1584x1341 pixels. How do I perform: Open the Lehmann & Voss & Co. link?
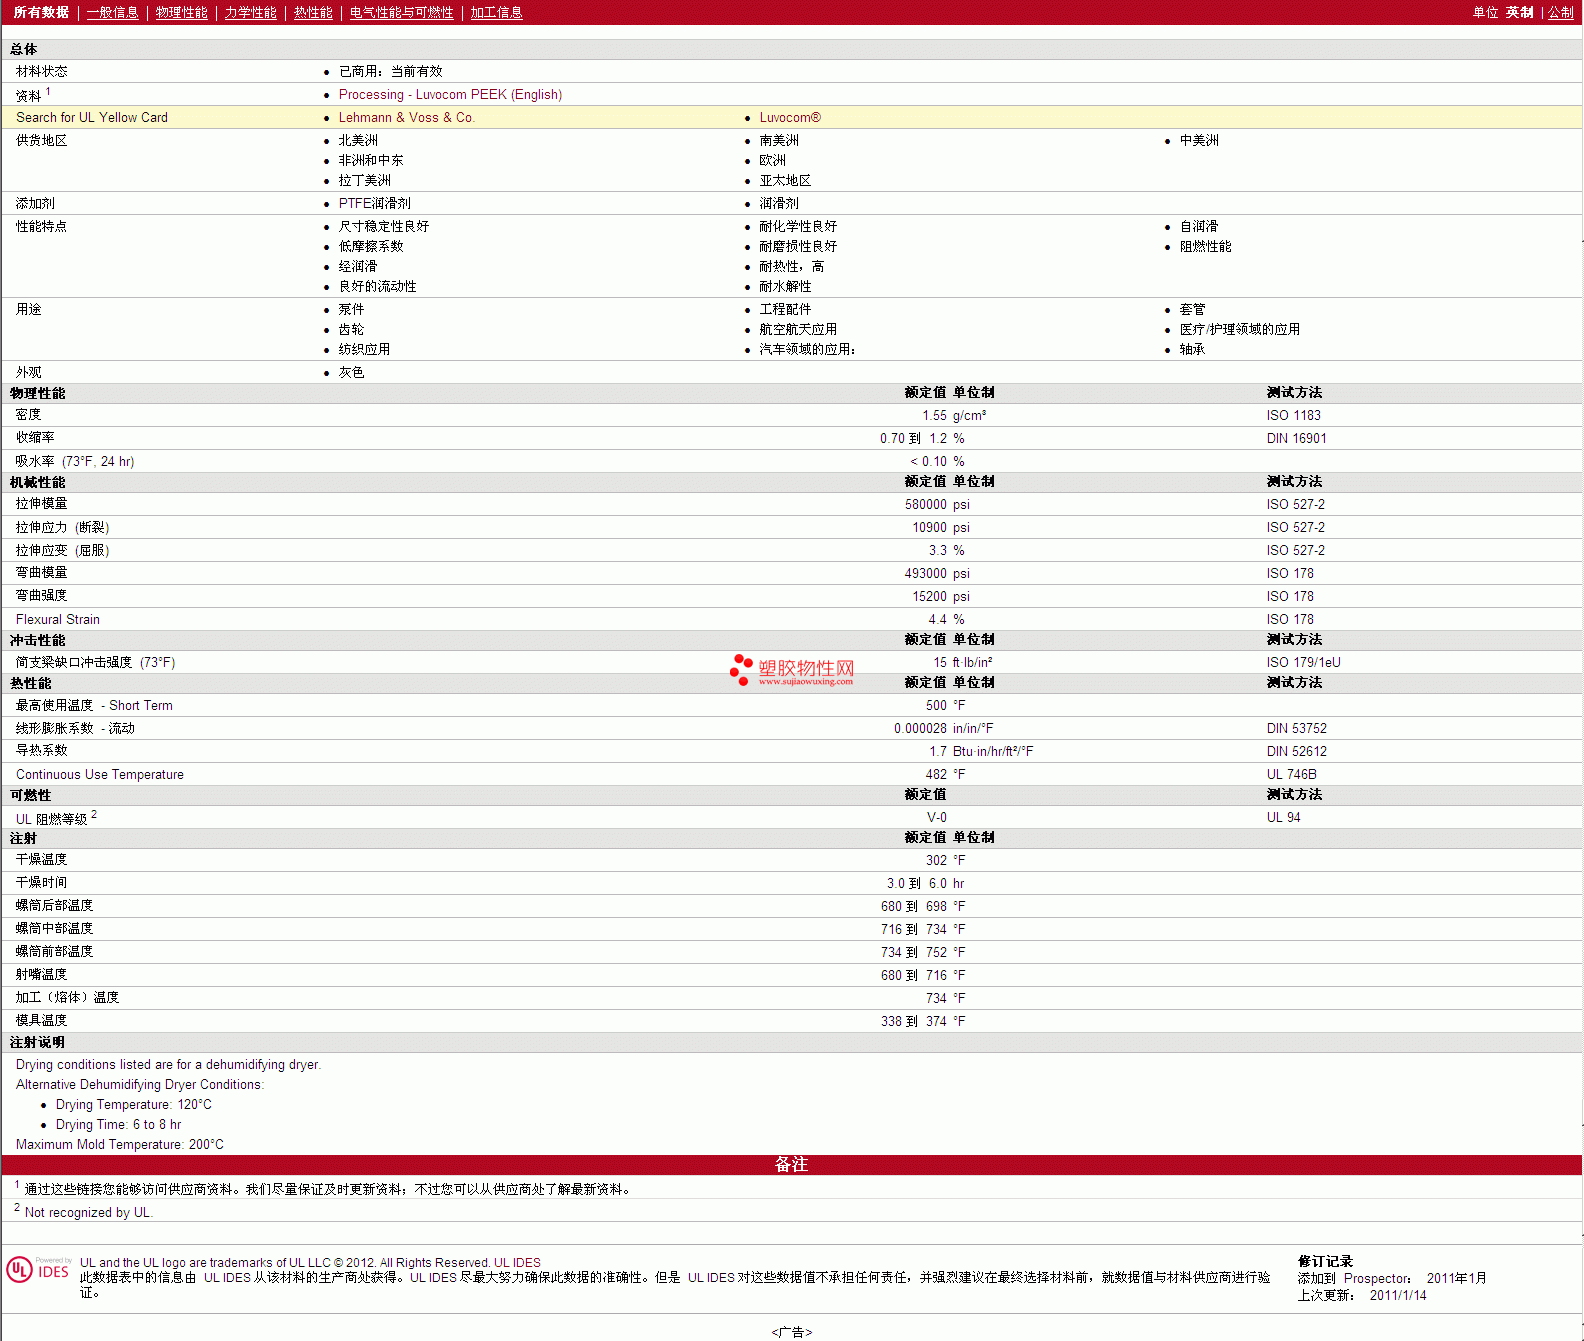point(406,117)
